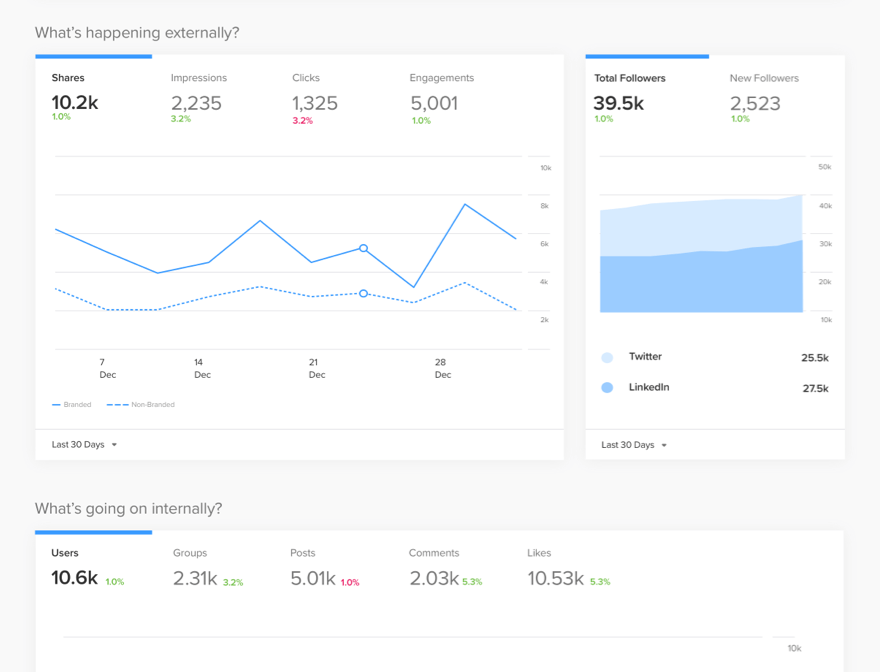
Task: Switch to New Followers tab
Action: pos(764,95)
